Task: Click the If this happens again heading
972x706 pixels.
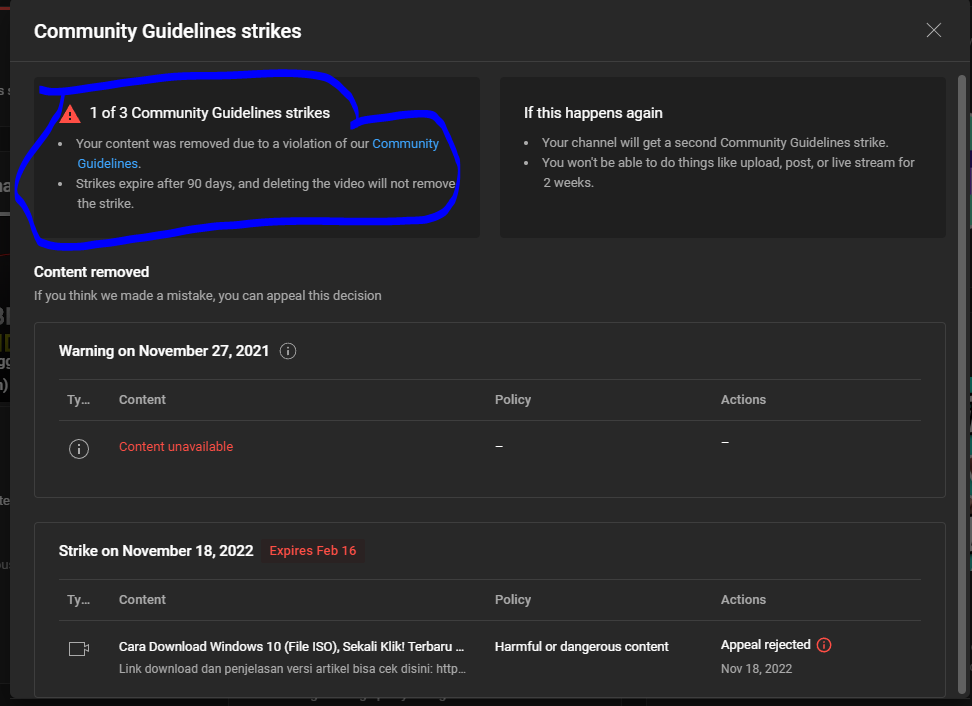Action: 593,113
